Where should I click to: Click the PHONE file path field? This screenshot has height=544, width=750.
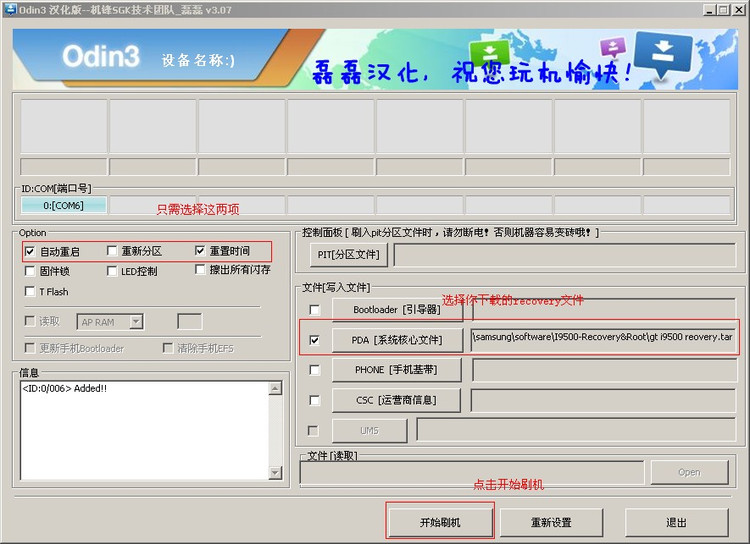[604, 370]
